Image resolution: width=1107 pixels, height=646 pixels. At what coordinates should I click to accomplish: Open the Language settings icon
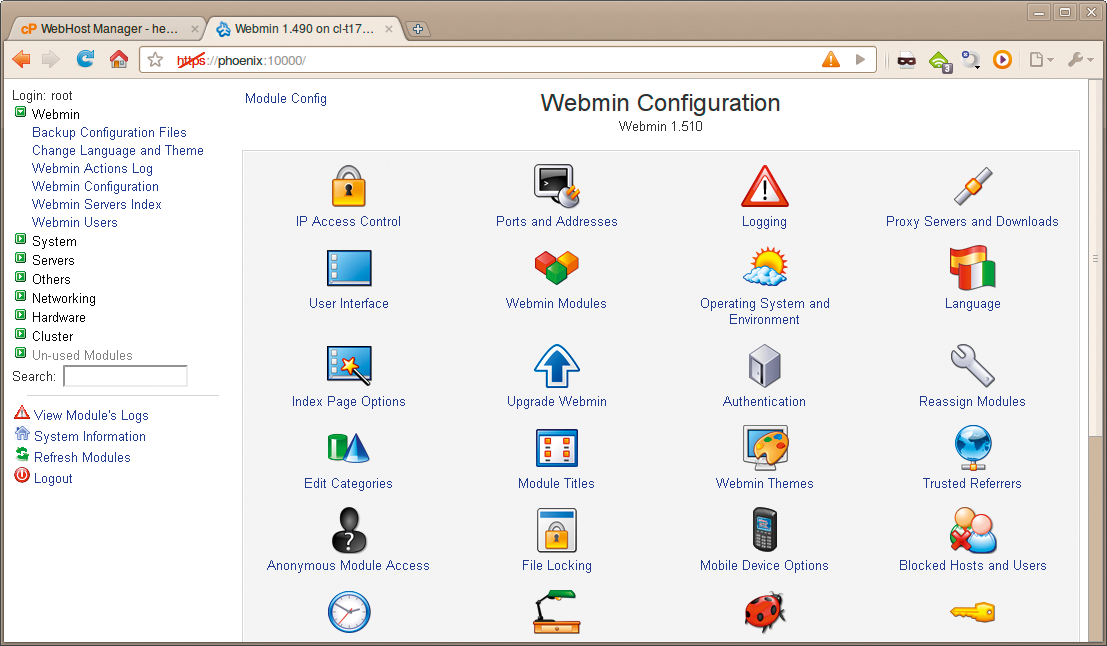(971, 277)
